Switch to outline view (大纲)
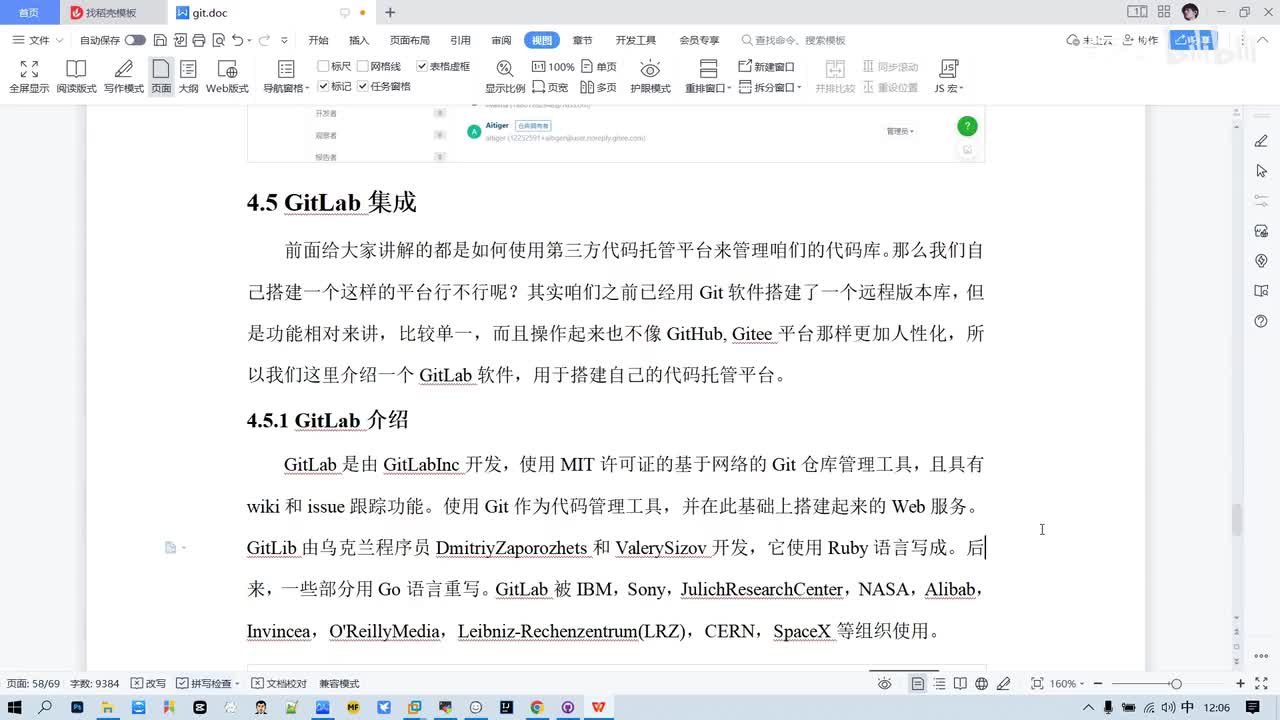Image resolution: width=1280 pixels, height=720 pixels. click(188, 76)
